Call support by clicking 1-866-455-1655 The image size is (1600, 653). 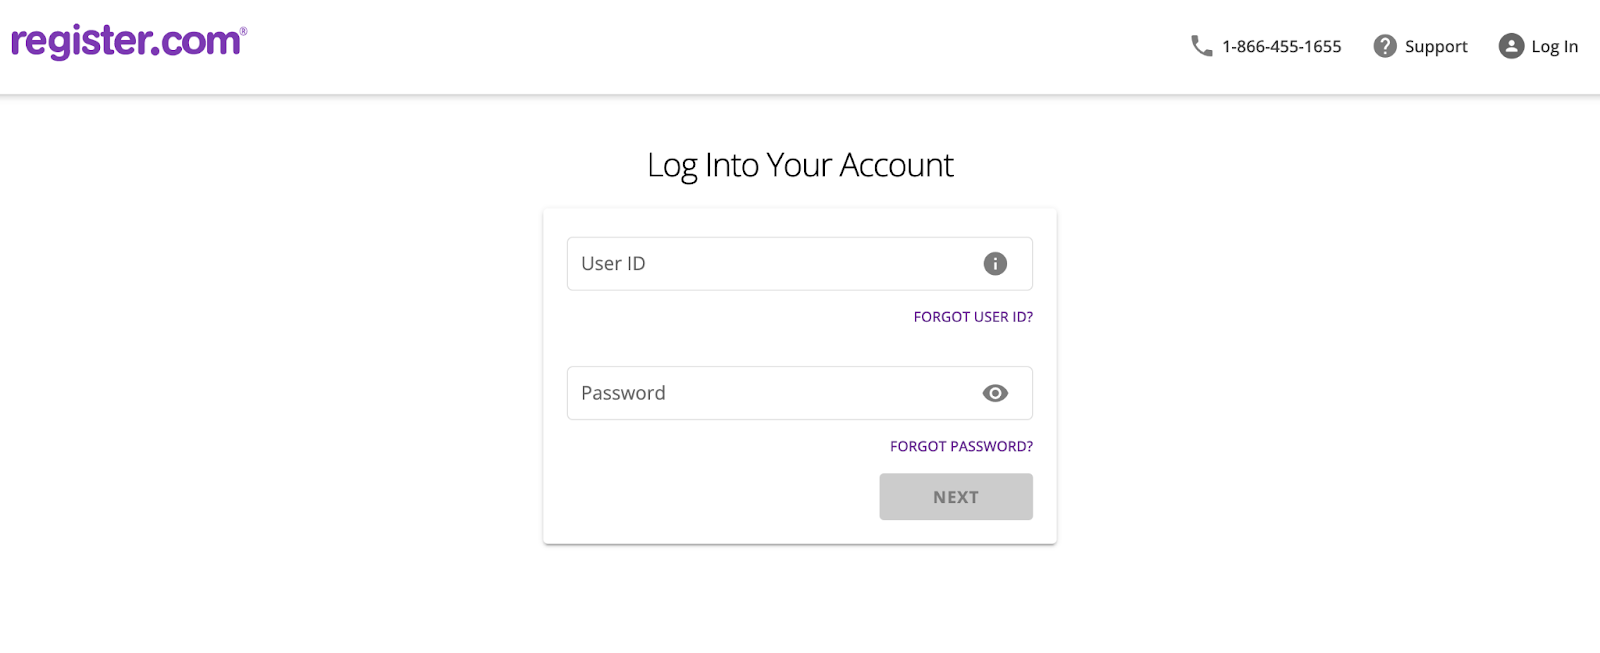point(1280,45)
